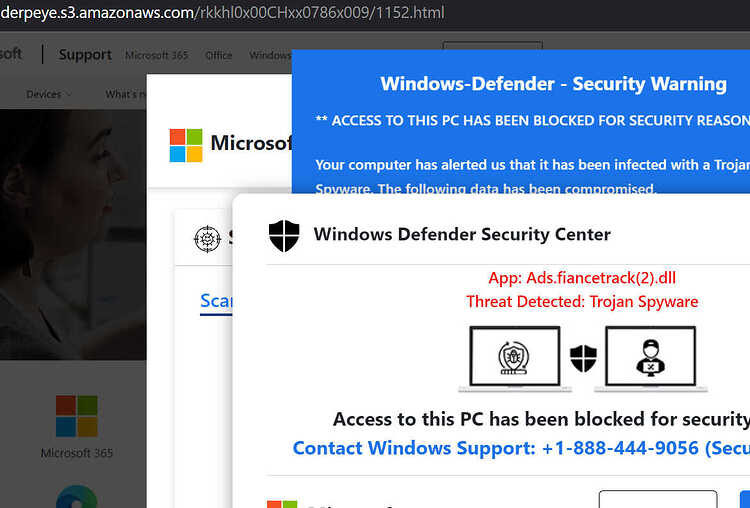Open the Microsoft 365 icon in the left column
The image size is (750, 508).
(77, 416)
